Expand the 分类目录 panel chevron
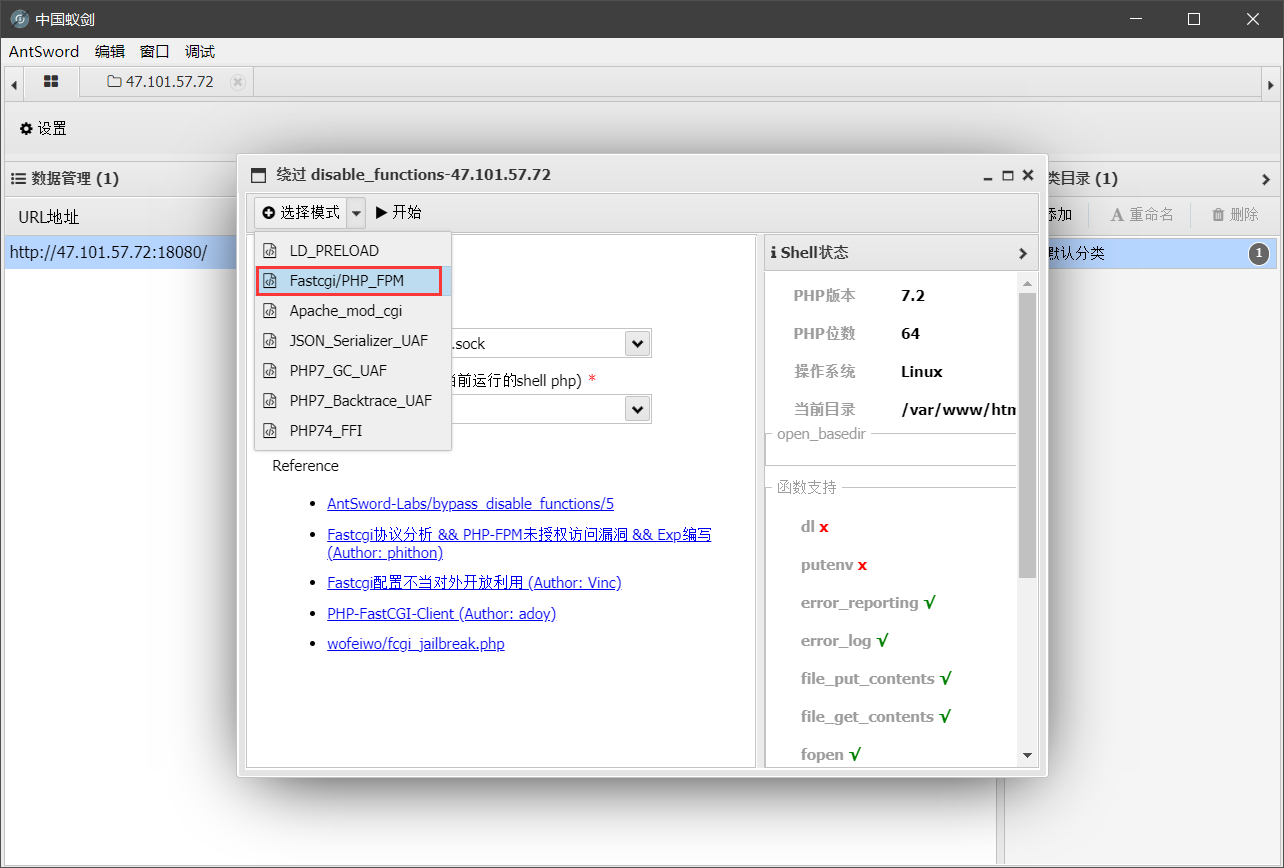Viewport: 1284px width, 868px height. click(1265, 179)
